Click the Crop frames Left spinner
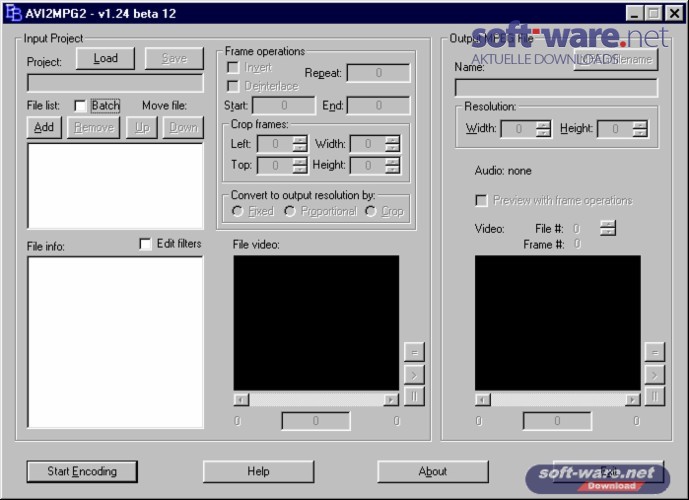Viewport: 689px width, 500px height. 300,144
